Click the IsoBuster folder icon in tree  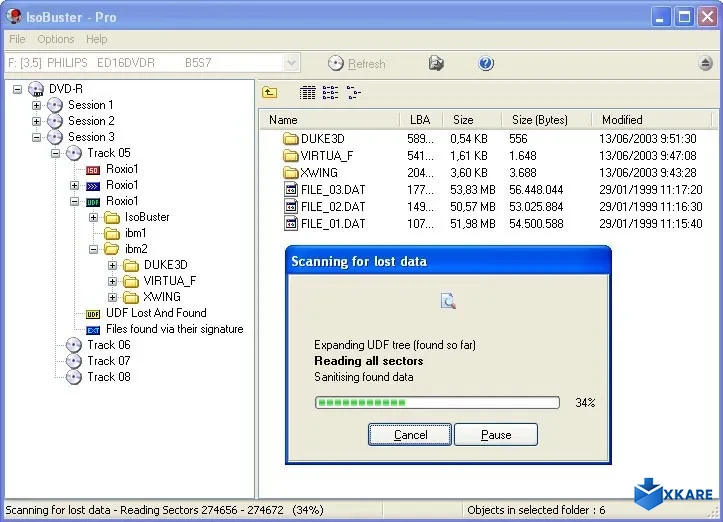click(x=112, y=217)
